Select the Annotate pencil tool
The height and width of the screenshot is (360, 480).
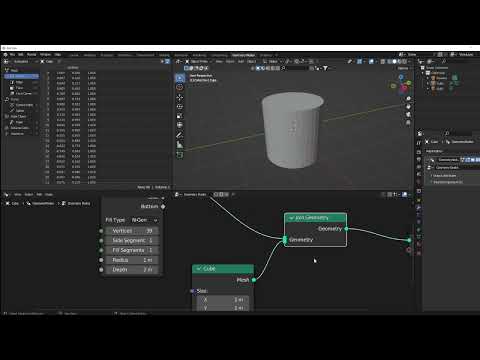pyautogui.click(x=180, y=135)
